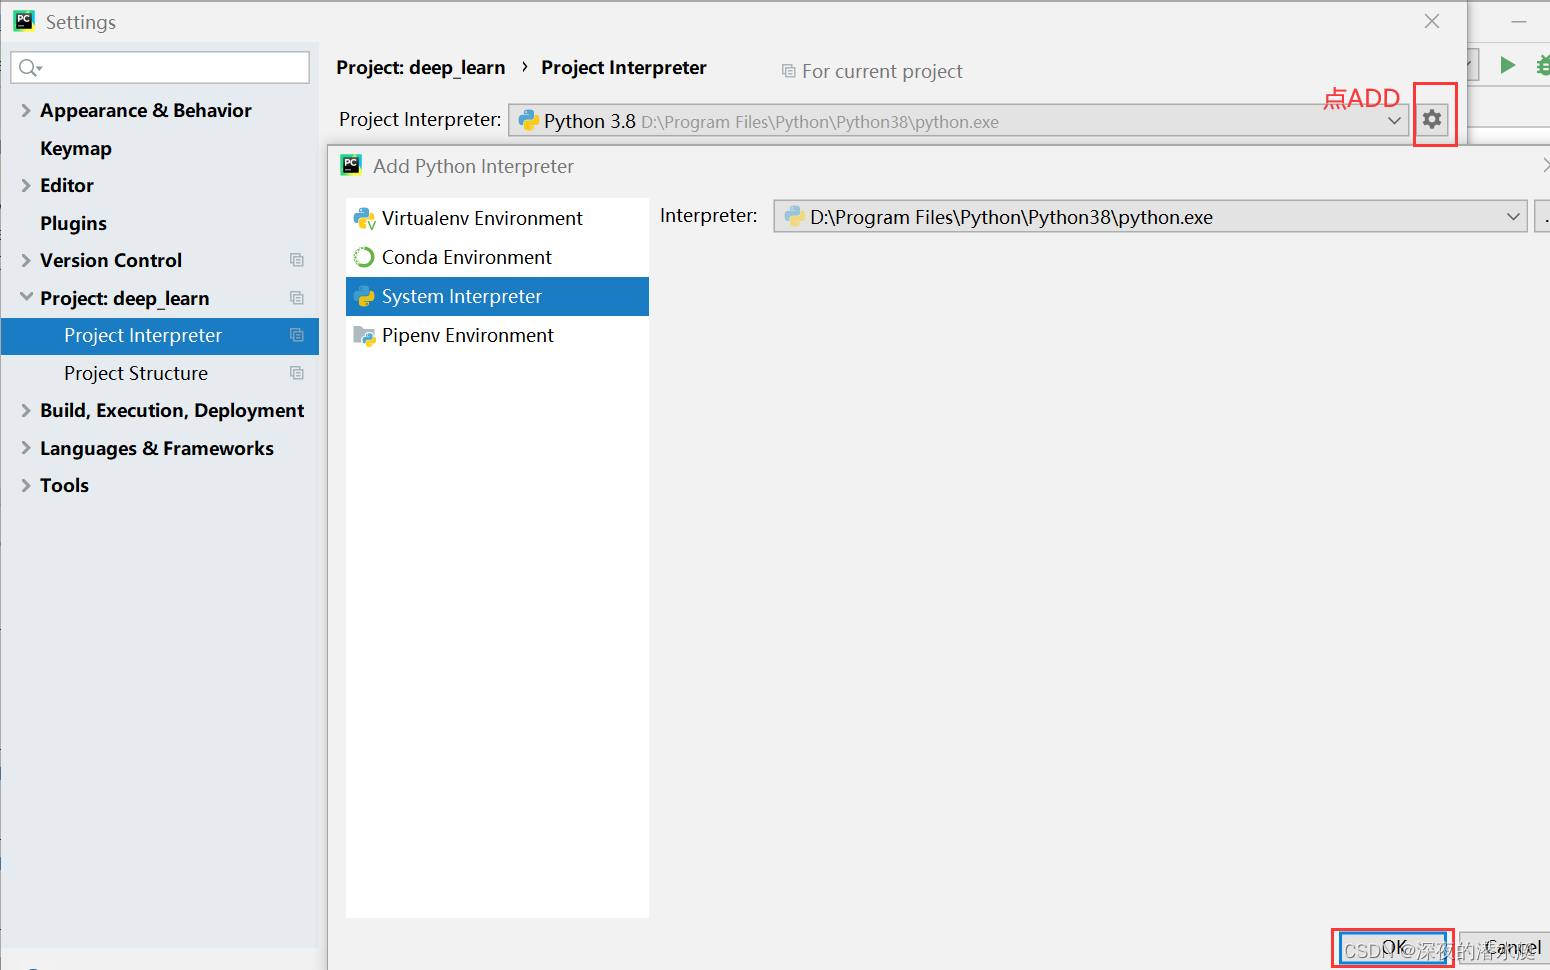This screenshot has height=970, width=1550.
Task: Click the green Run arrow in PyCharm toolbar
Action: tap(1508, 65)
